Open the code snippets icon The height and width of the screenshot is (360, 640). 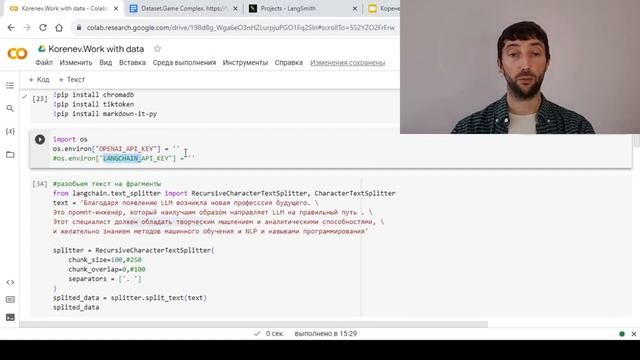(x=10, y=282)
